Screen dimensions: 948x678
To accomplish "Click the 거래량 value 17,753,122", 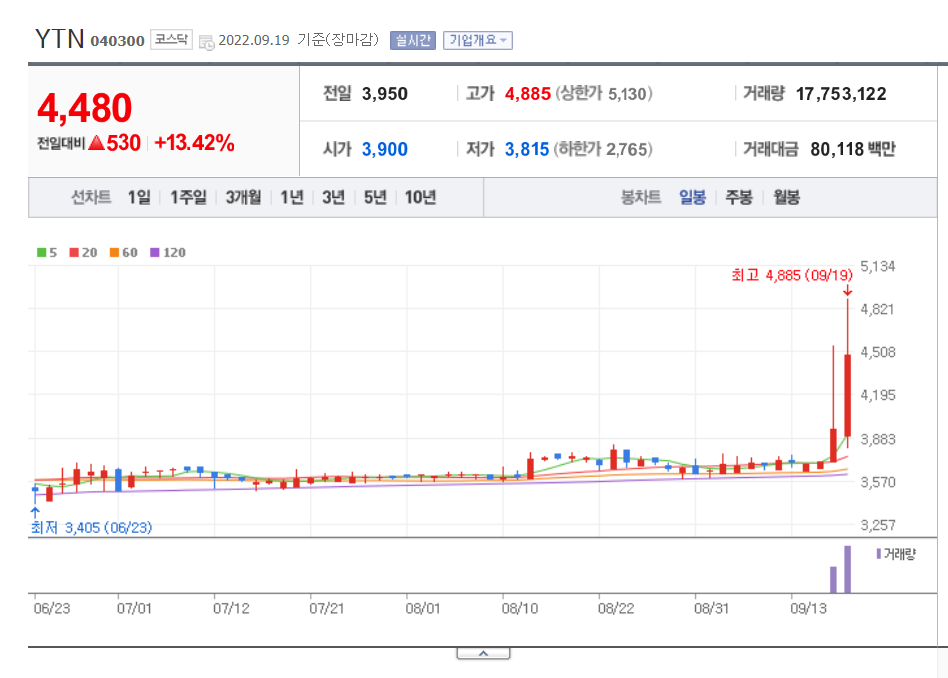I will tap(841, 94).
